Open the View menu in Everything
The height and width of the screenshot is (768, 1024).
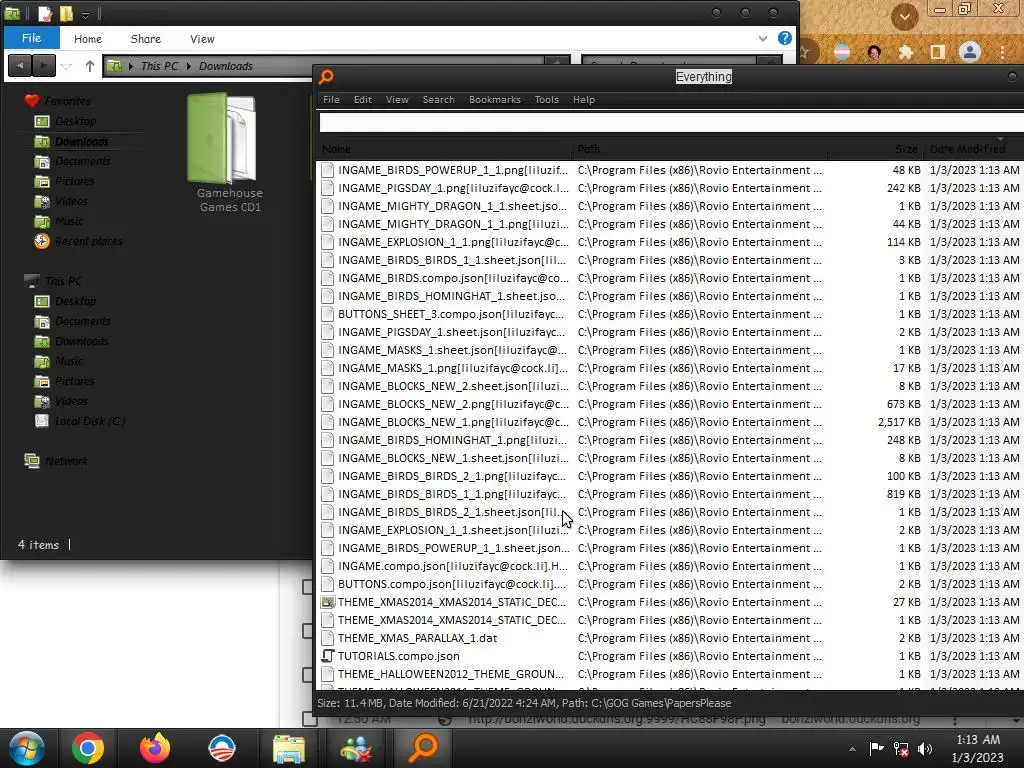click(x=397, y=100)
